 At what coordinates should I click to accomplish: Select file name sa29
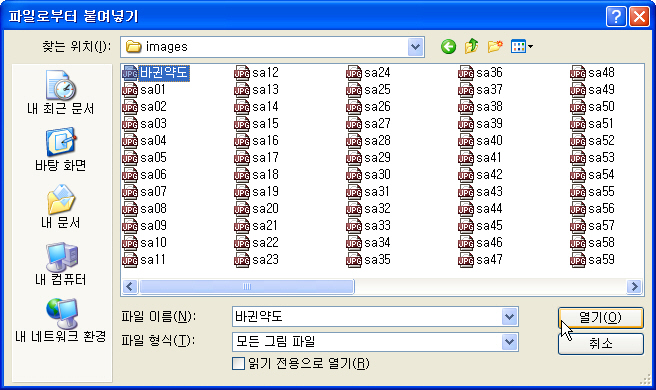[x=377, y=158]
